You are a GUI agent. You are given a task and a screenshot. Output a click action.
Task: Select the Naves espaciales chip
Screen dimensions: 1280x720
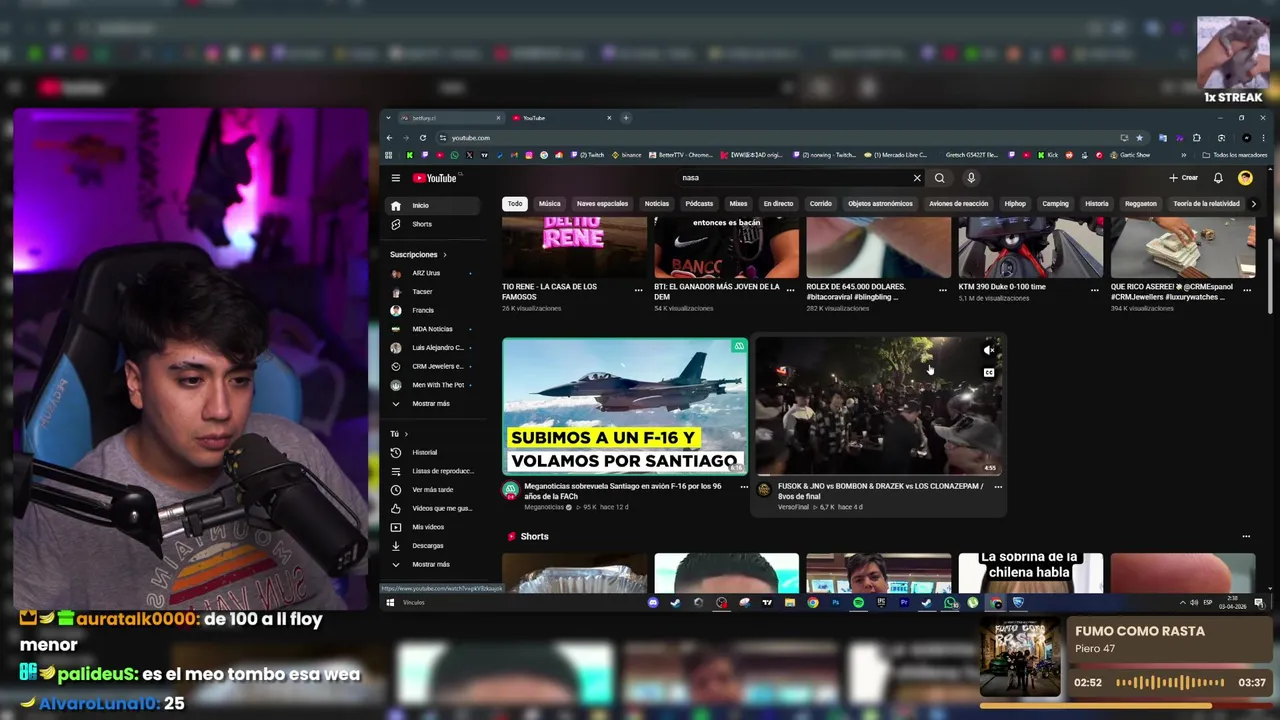coord(602,204)
